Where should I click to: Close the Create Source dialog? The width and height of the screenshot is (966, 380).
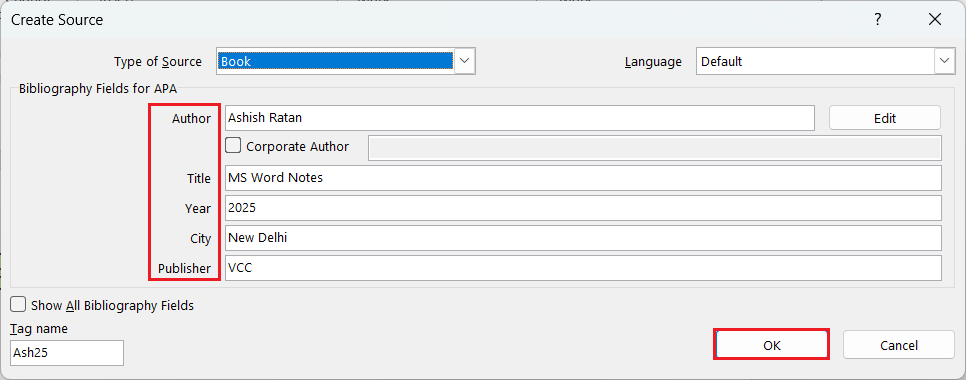pyautogui.click(x=934, y=20)
